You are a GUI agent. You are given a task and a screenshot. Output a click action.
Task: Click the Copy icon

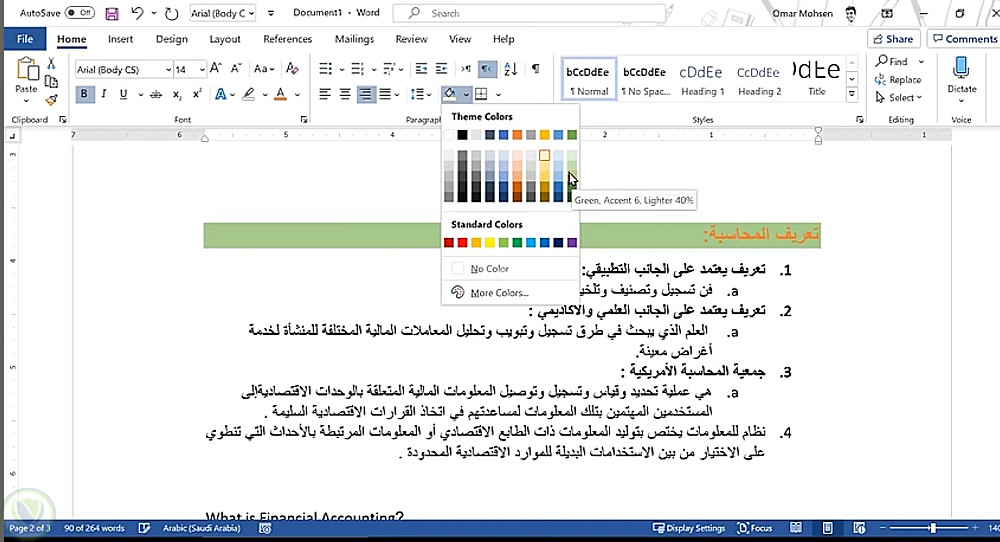pos(51,82)
